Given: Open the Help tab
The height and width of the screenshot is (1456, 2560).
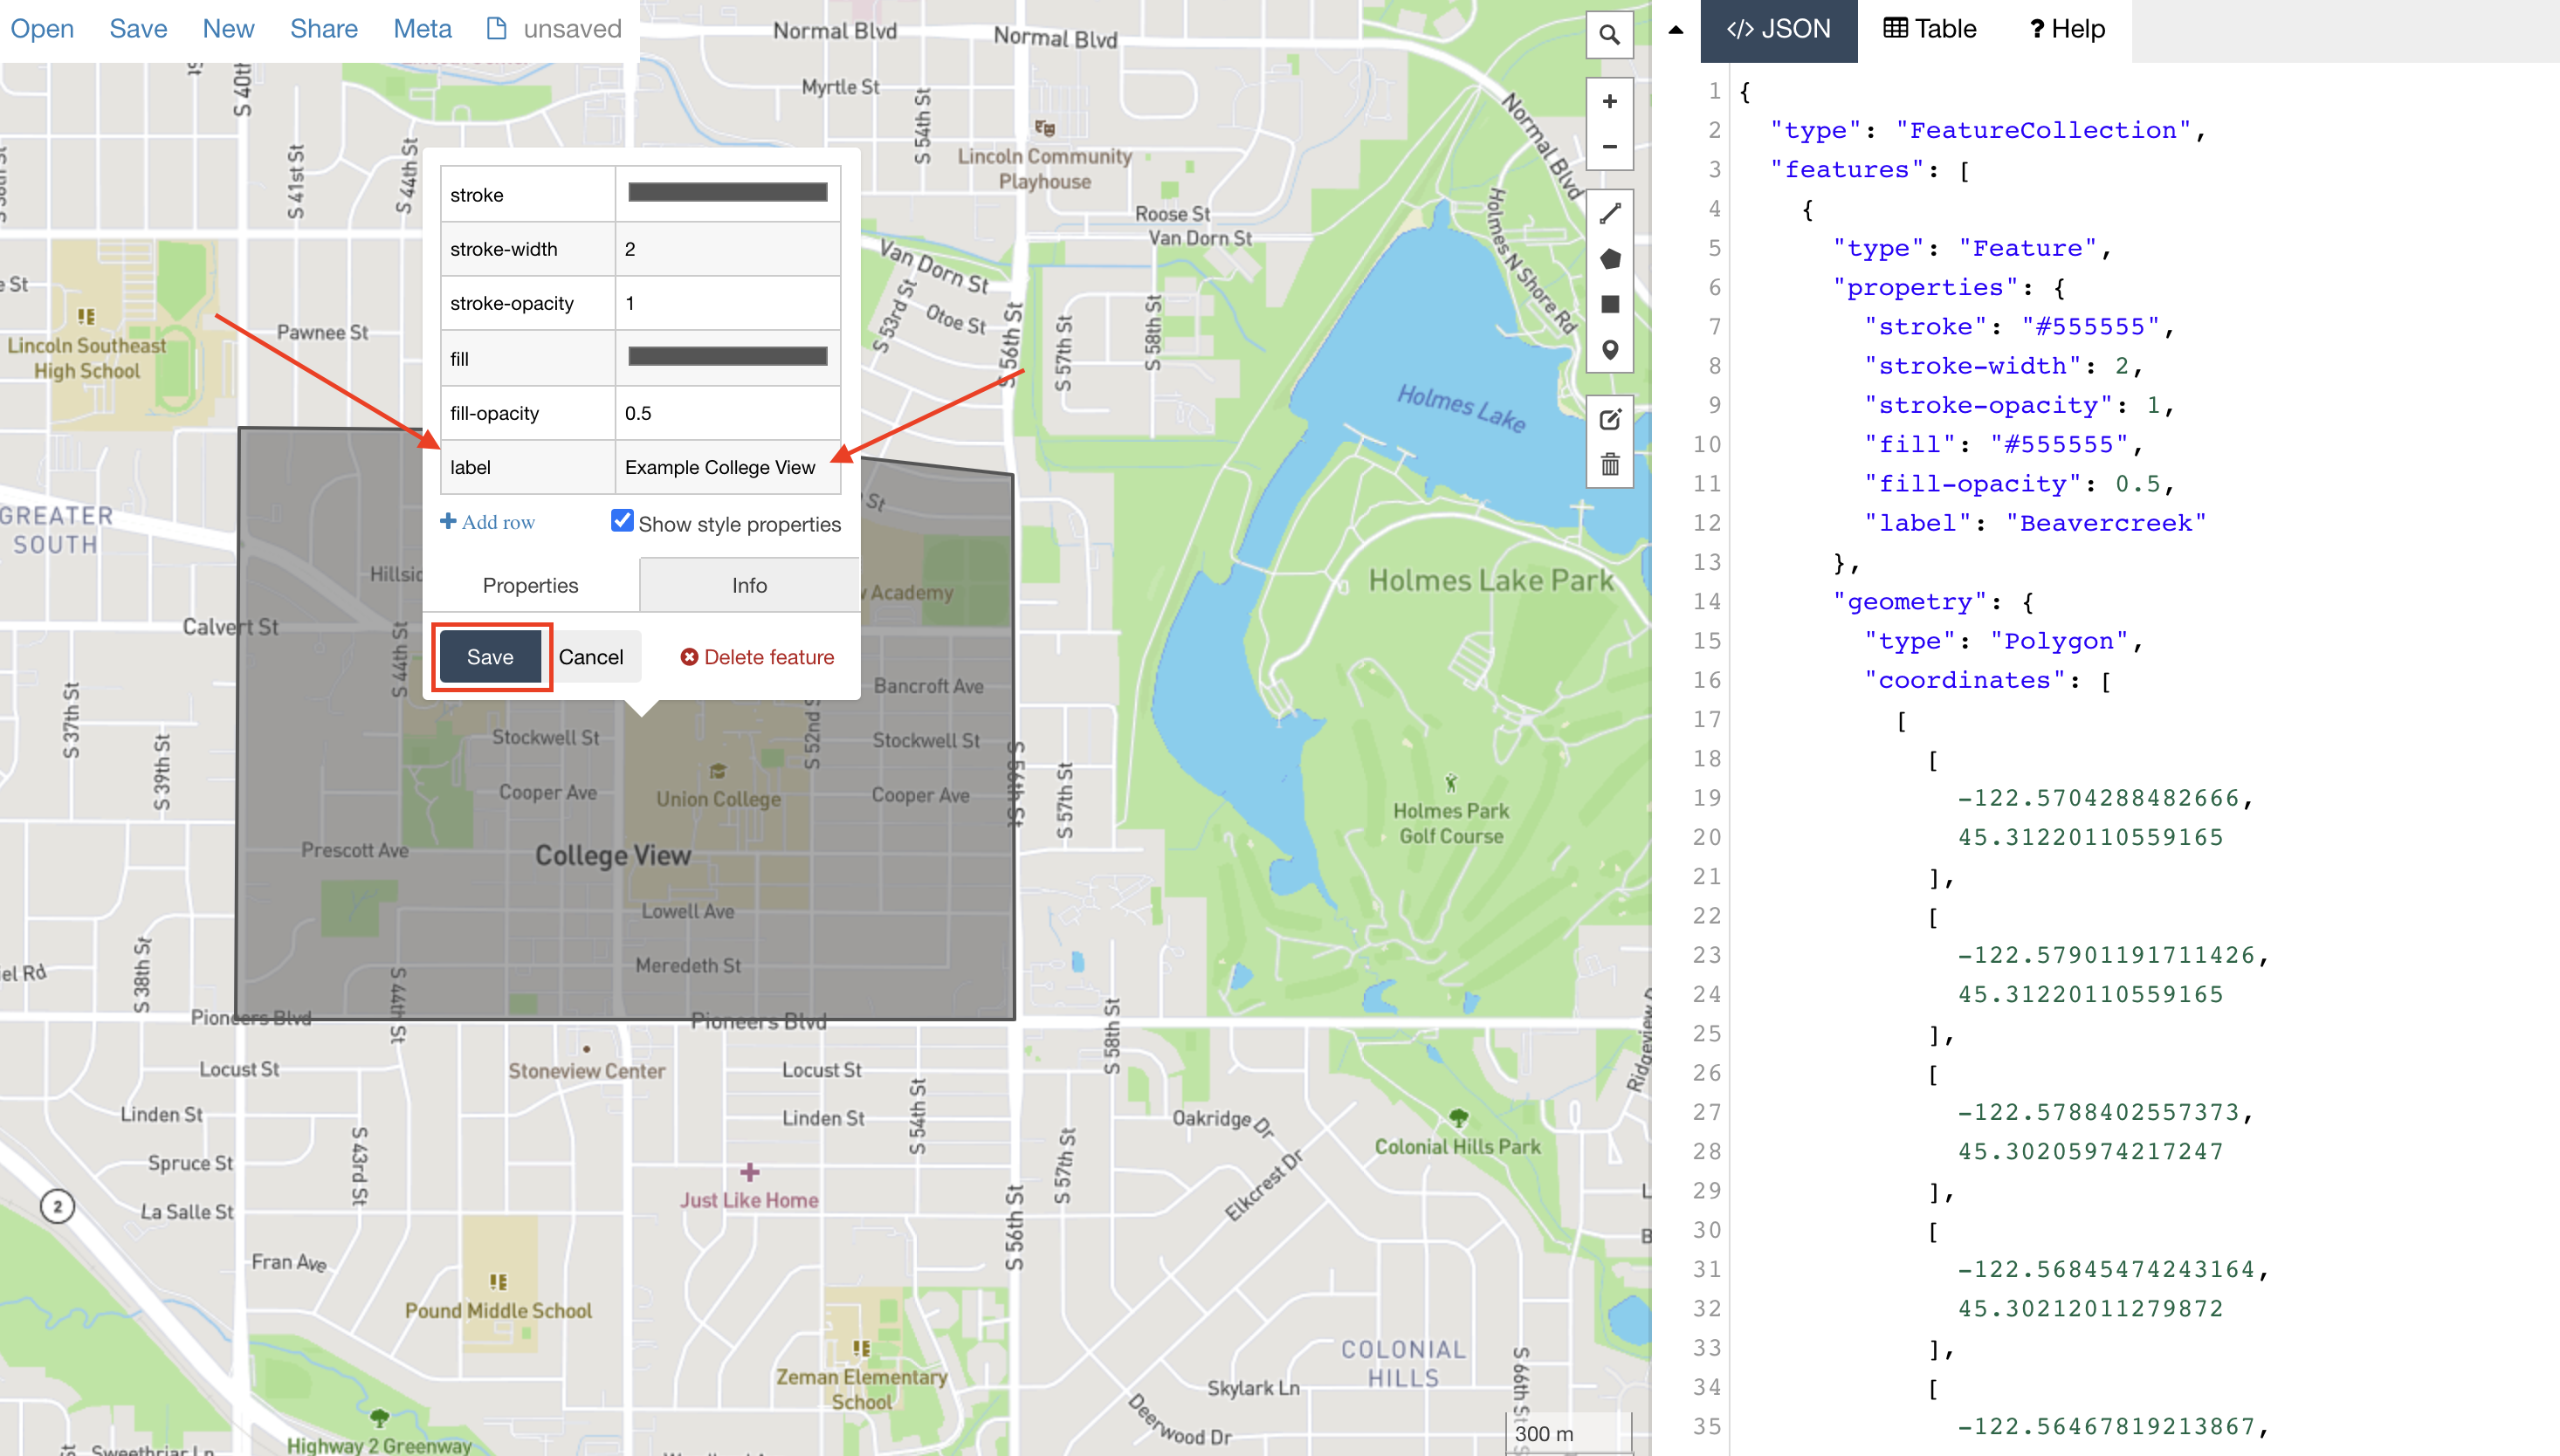Looking at the screenshot, I should 2066,30.
